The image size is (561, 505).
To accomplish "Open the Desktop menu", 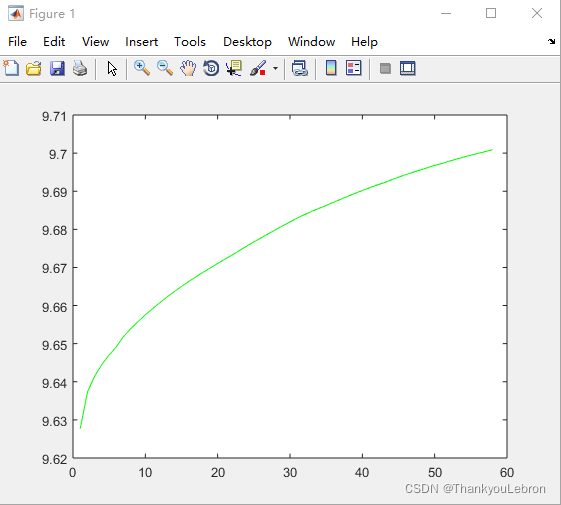I will click(x=247, y=42).
